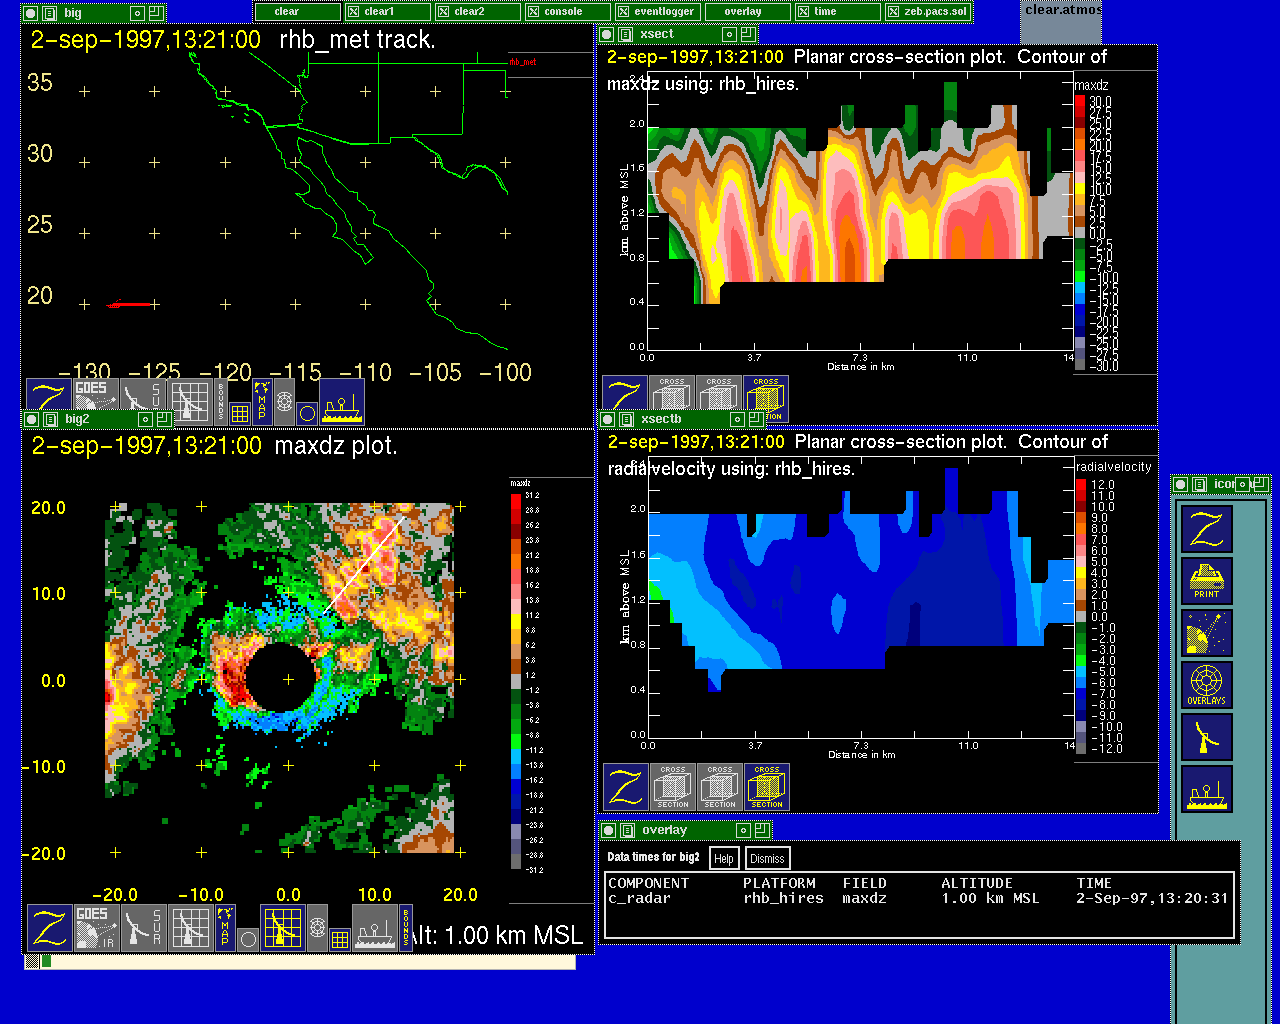Screen dimensions: 1280x1024
Task: Click the PRINT icon in the icon panel
Action: 1206,581
